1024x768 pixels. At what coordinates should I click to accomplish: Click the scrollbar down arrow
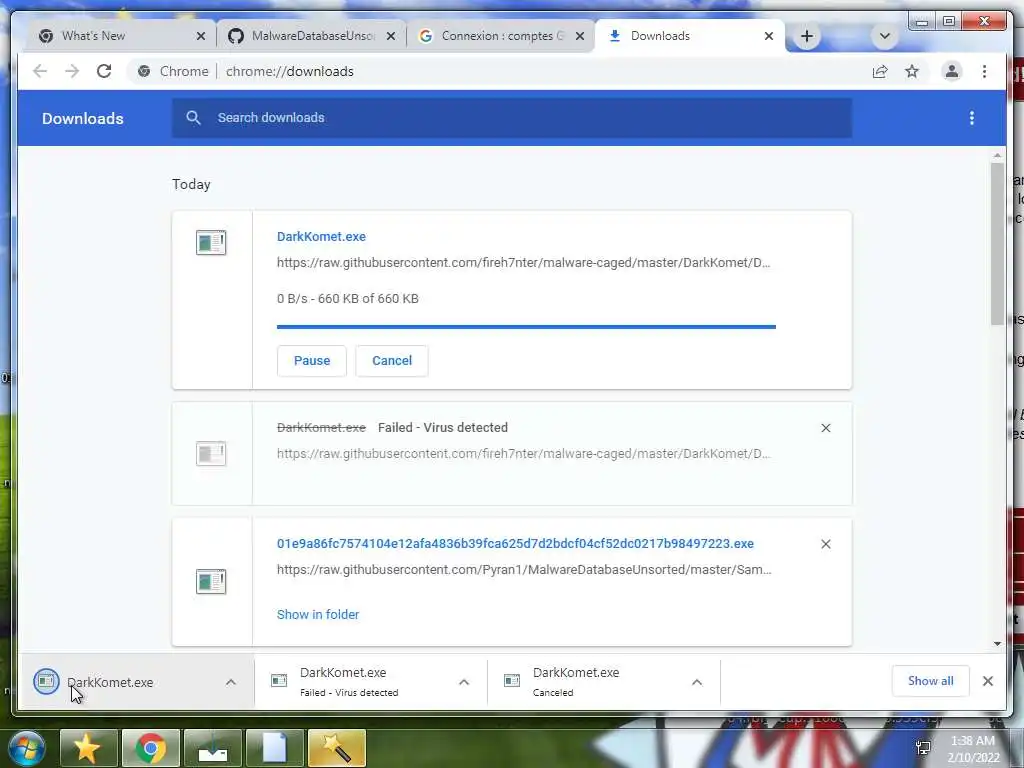[x=997, y=643]
